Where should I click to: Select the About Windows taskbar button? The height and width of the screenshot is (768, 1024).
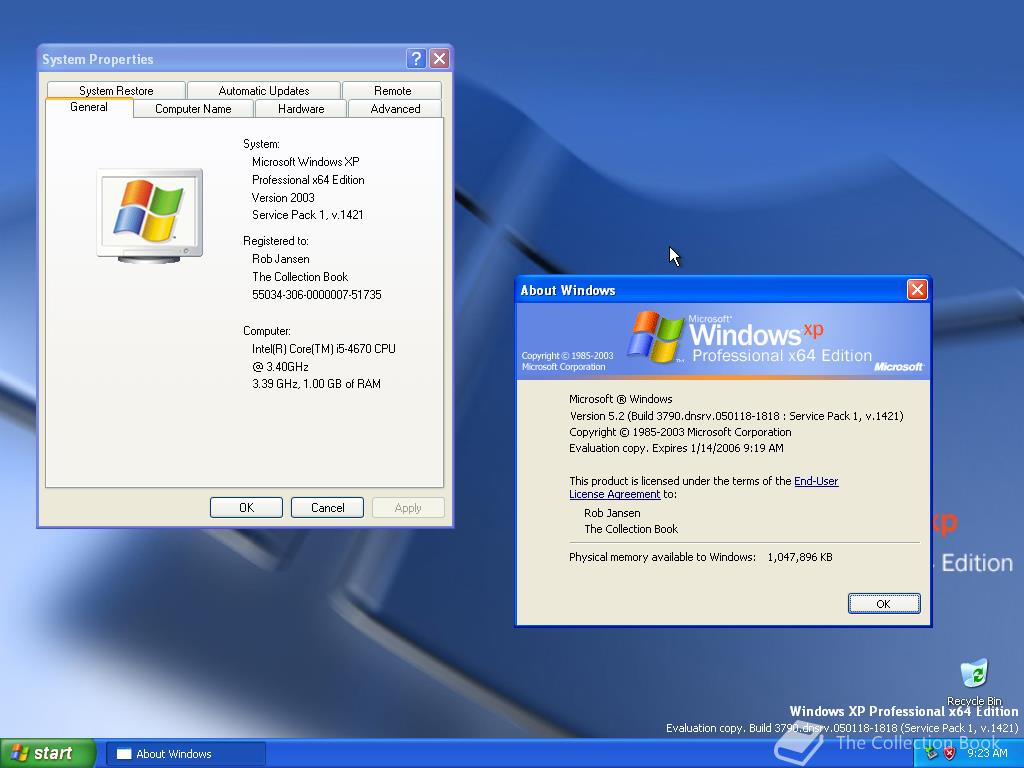[186, 754]
